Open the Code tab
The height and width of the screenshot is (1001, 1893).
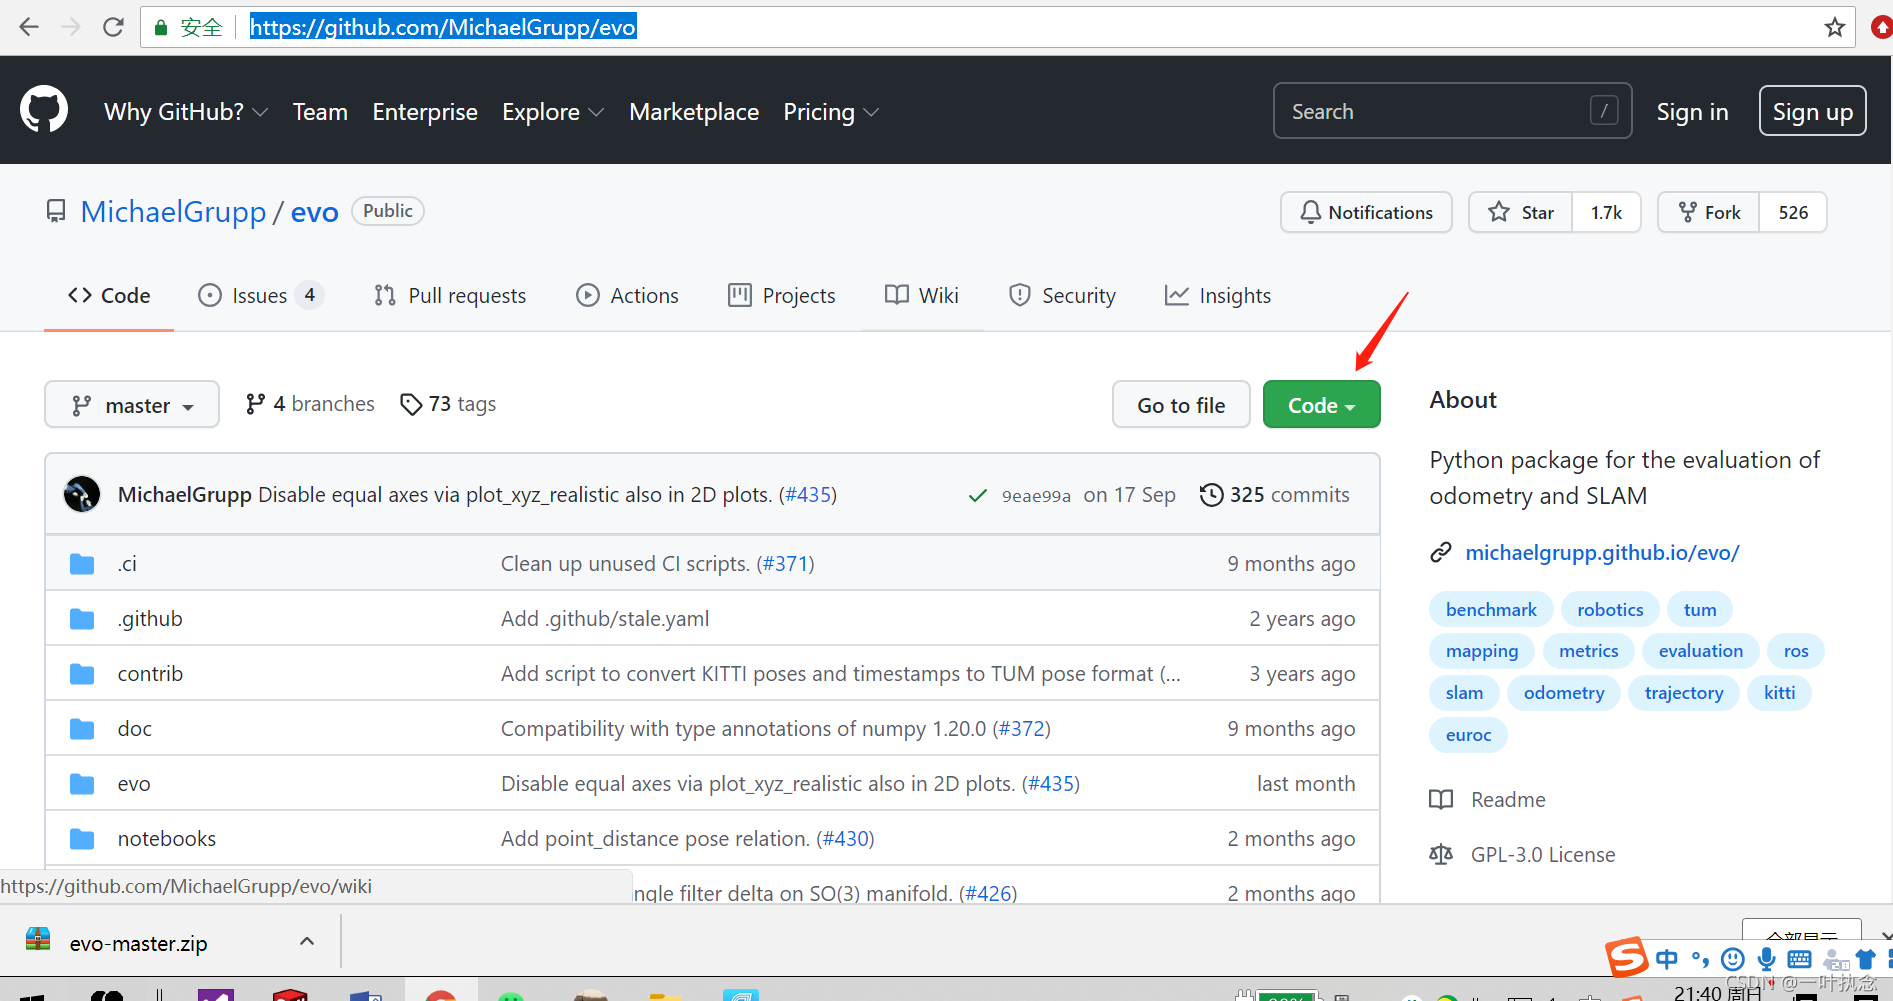coord(109,296)
